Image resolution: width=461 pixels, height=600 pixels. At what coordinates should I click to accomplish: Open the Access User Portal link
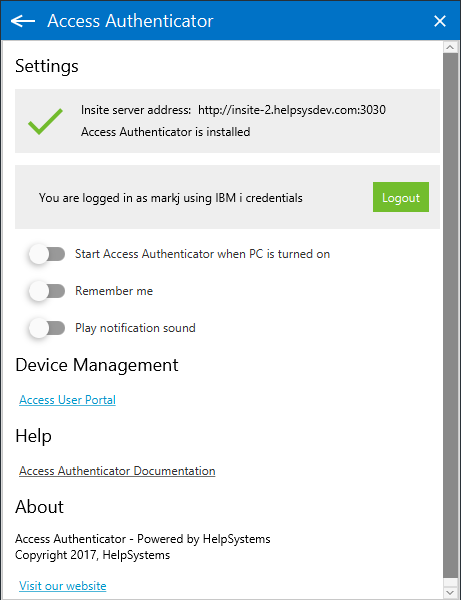67,400
